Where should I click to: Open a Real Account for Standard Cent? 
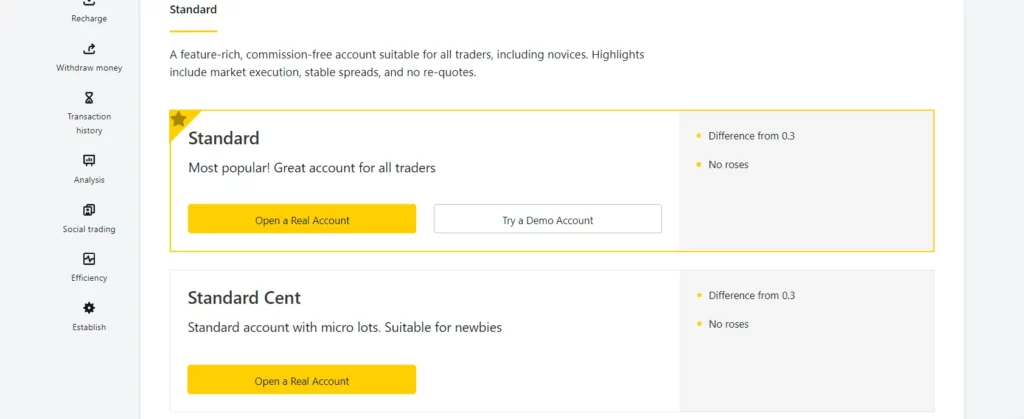pos(302,380)
